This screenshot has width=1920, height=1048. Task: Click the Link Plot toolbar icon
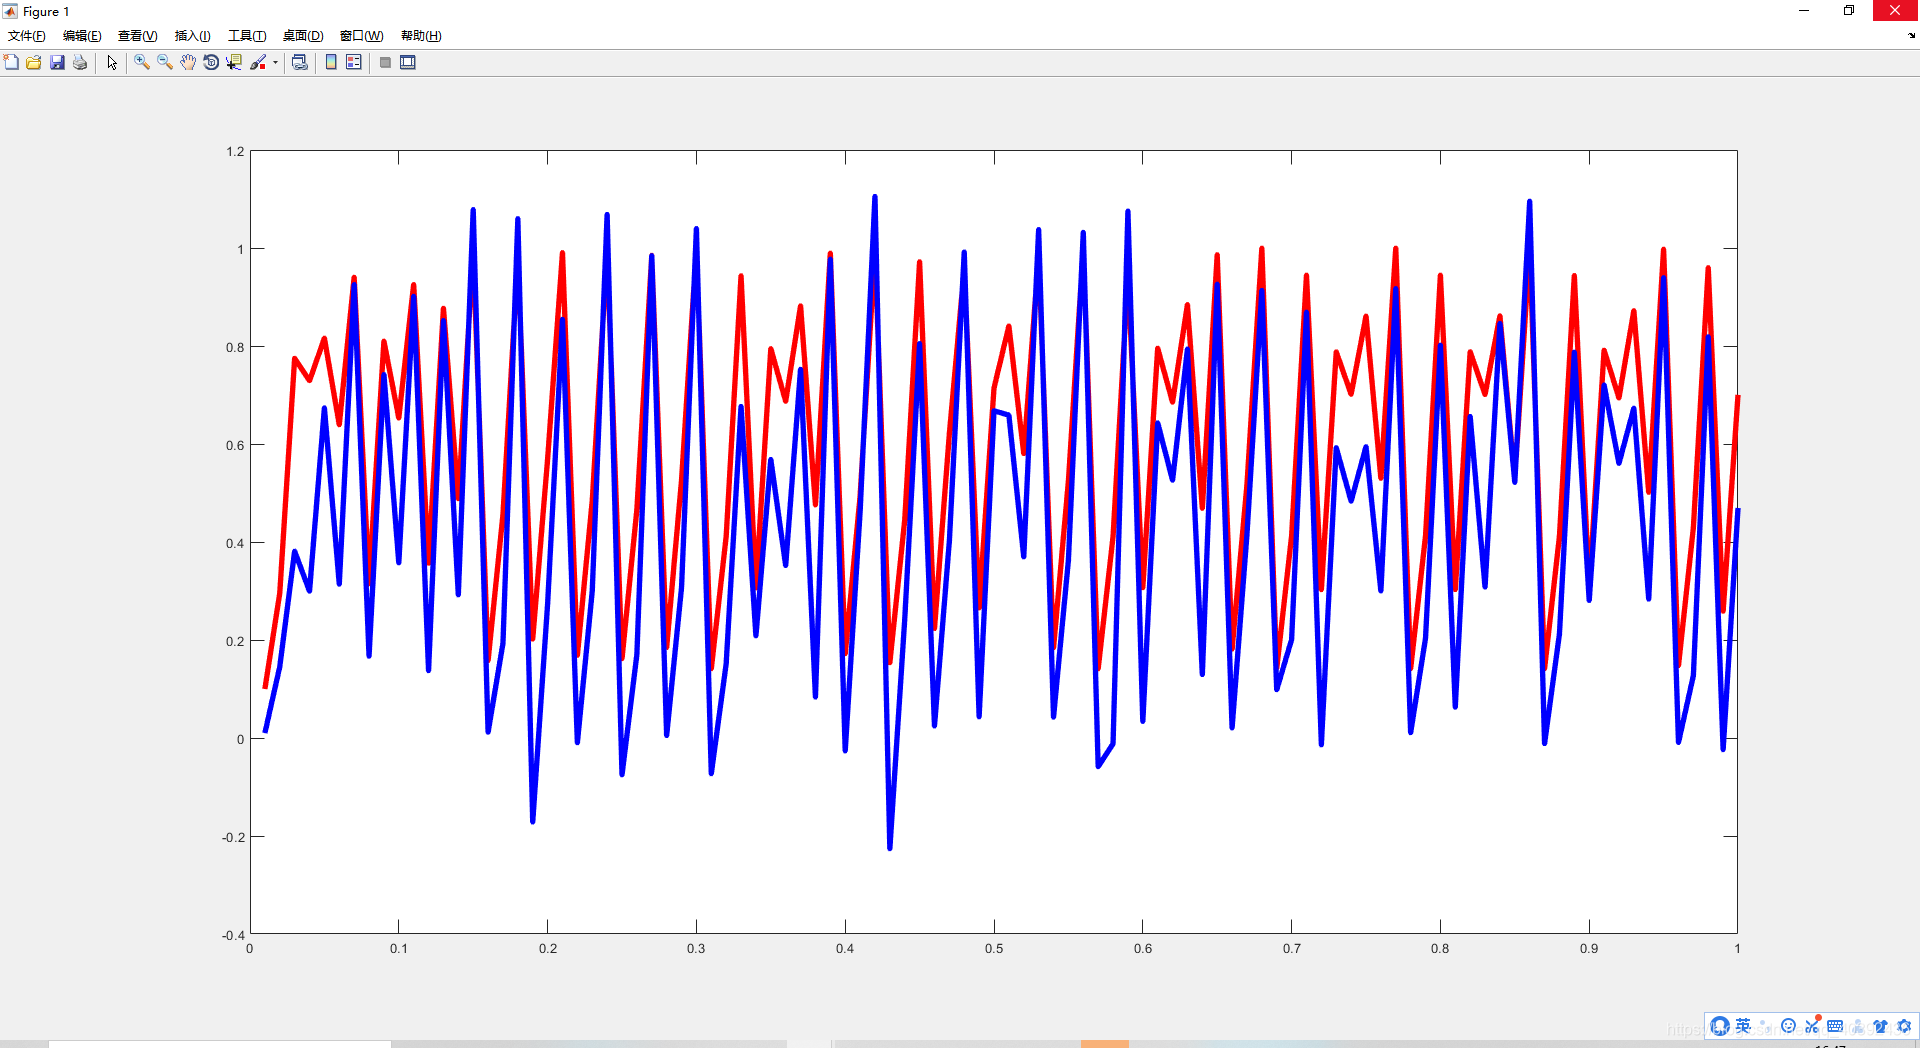(299, 62)
